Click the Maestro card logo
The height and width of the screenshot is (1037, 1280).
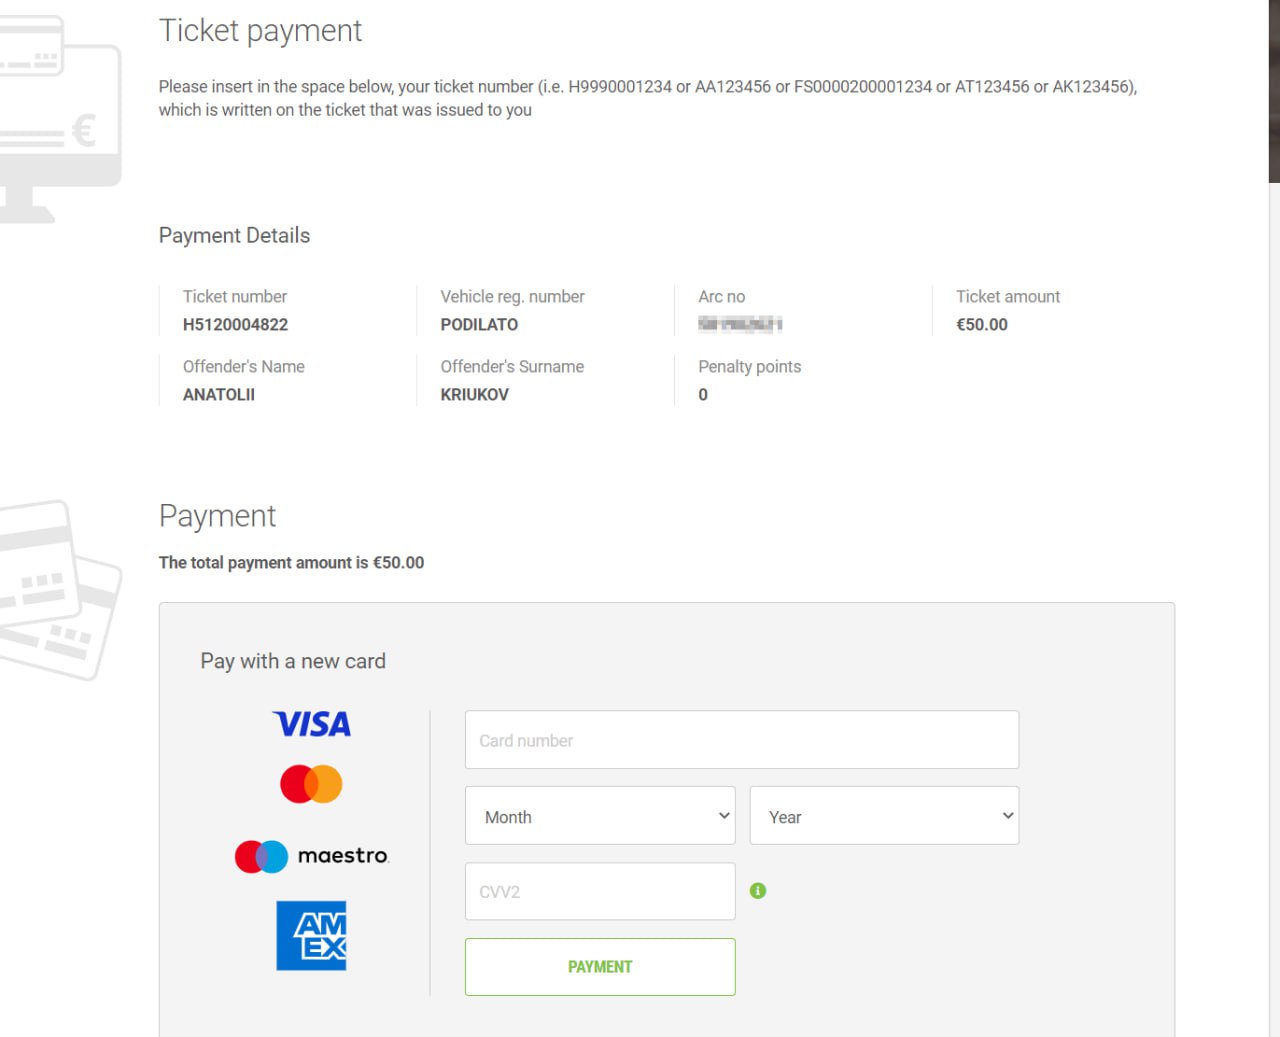311,856
